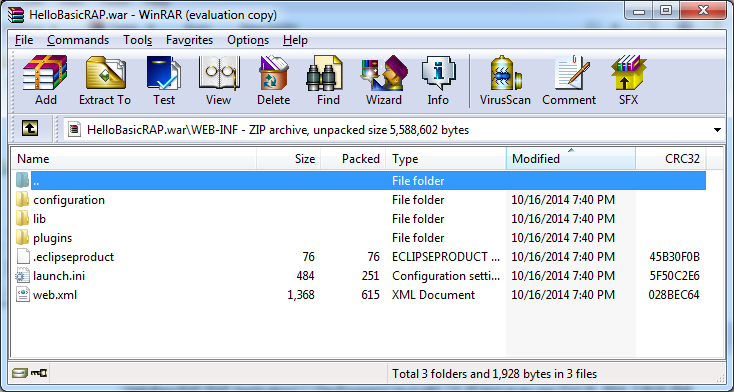
Task: Select the 'launch.ini' file name
Action: pos(59,276)
